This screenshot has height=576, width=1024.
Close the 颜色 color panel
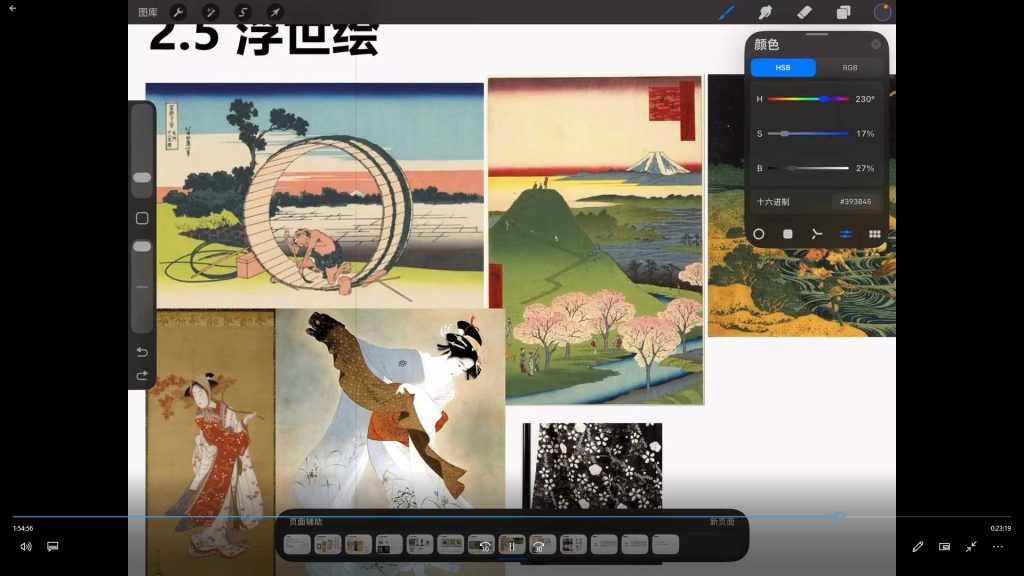876,44
